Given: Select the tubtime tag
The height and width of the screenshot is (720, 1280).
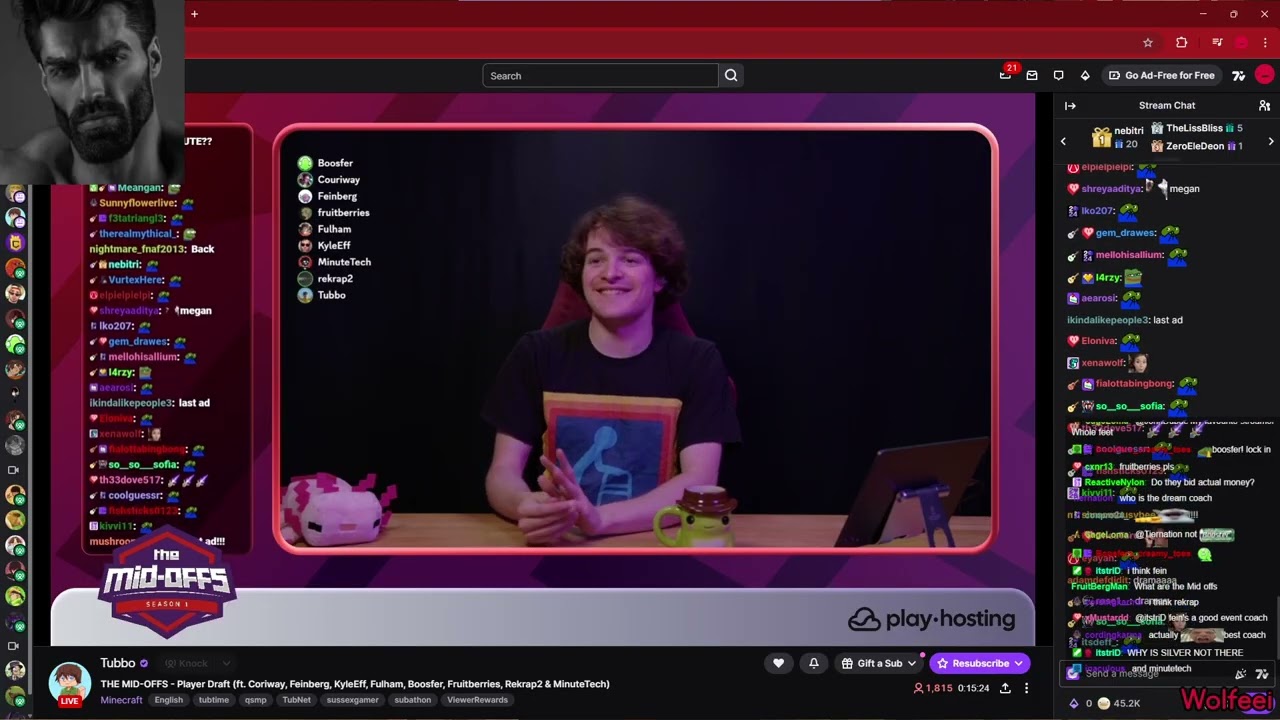Looking at the screenshot, I should (213, 700).
